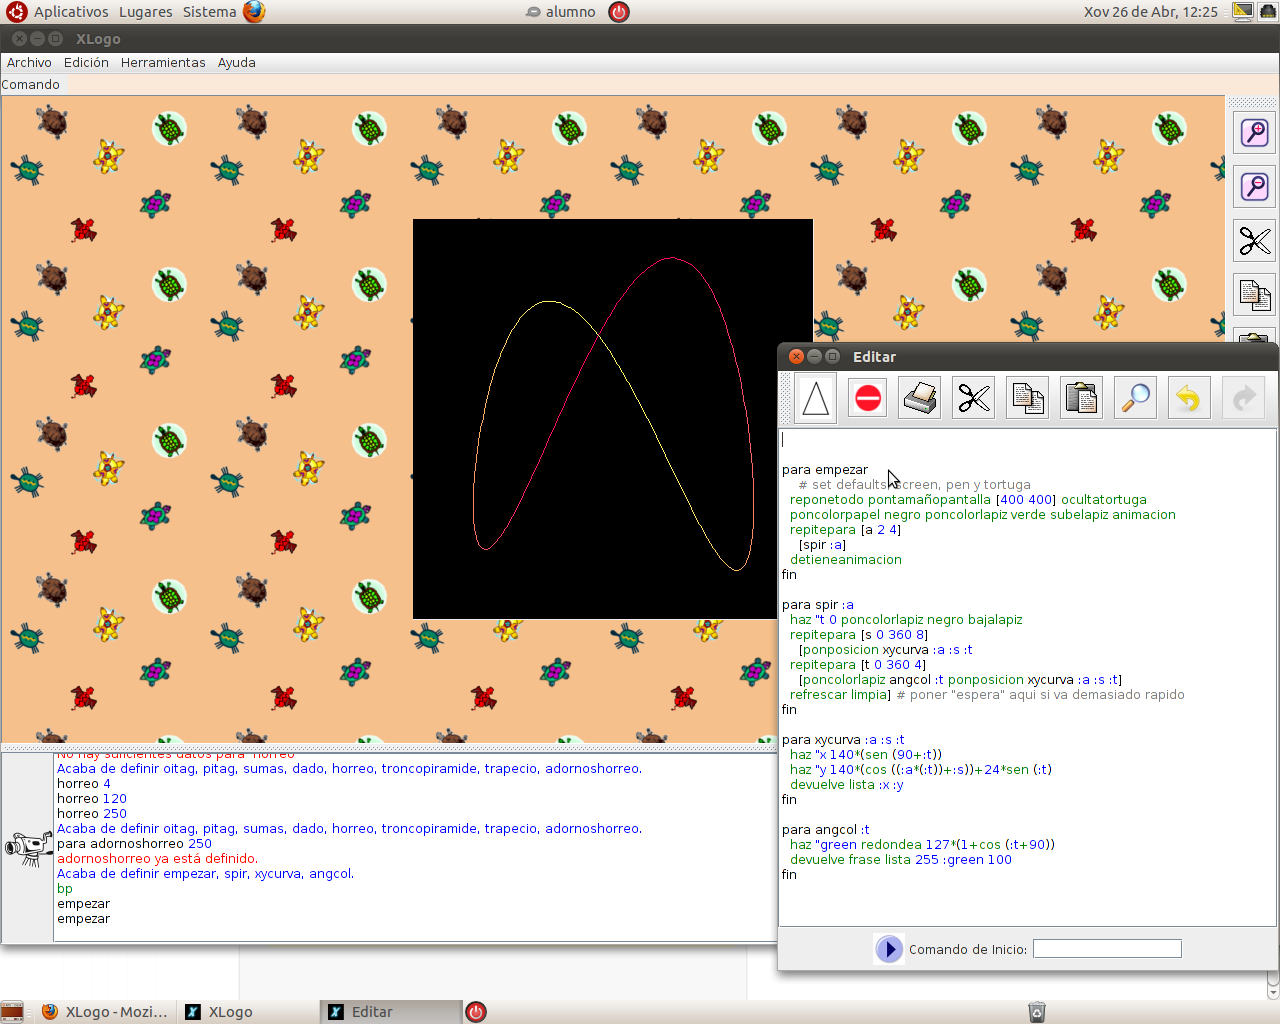Click the 'horreo 250' history entry
The width and height of the screenshot is (1280, 1024).
click(92, 814)
